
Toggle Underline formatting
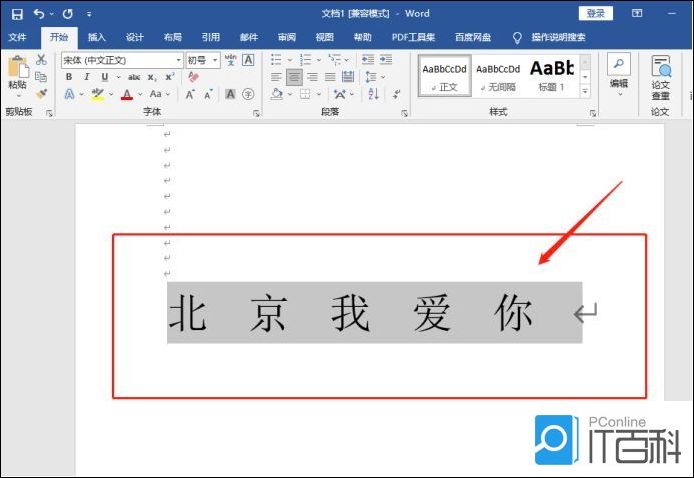(104, 77)
